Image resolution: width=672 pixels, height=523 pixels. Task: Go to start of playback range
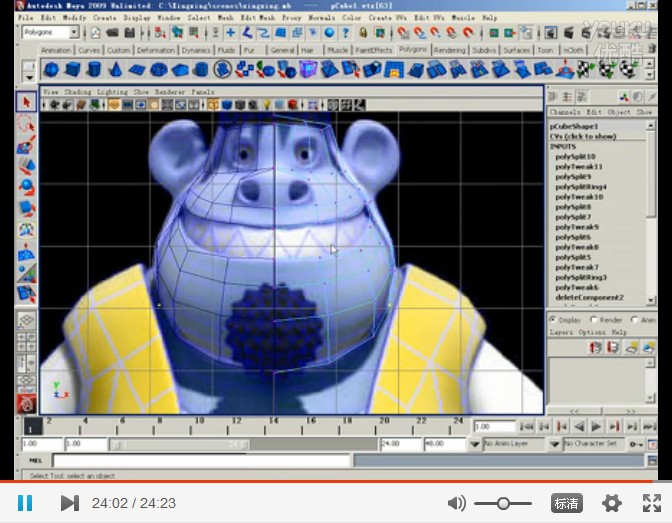click(x=526, y=427)
